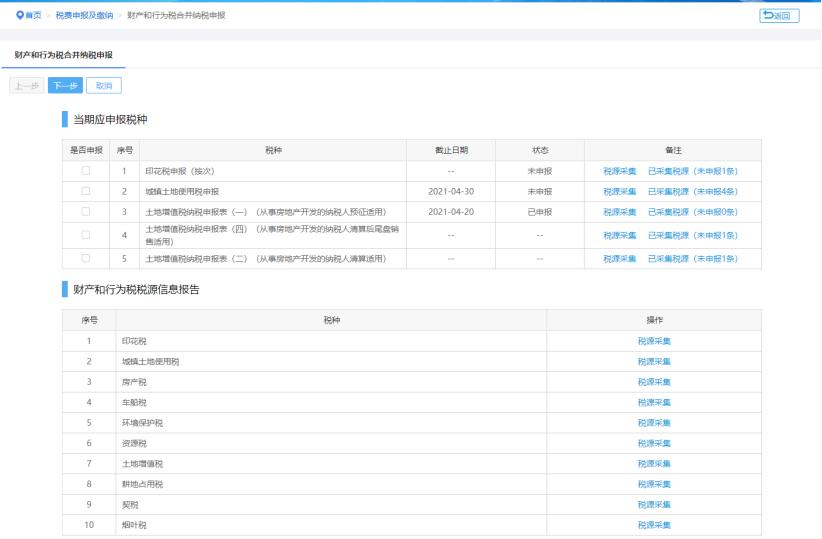Open 税源采集 in 土地增值税纳税申报表（四） row
The width and height of the screenshot is (822, 539).
[x=620, y=235]
